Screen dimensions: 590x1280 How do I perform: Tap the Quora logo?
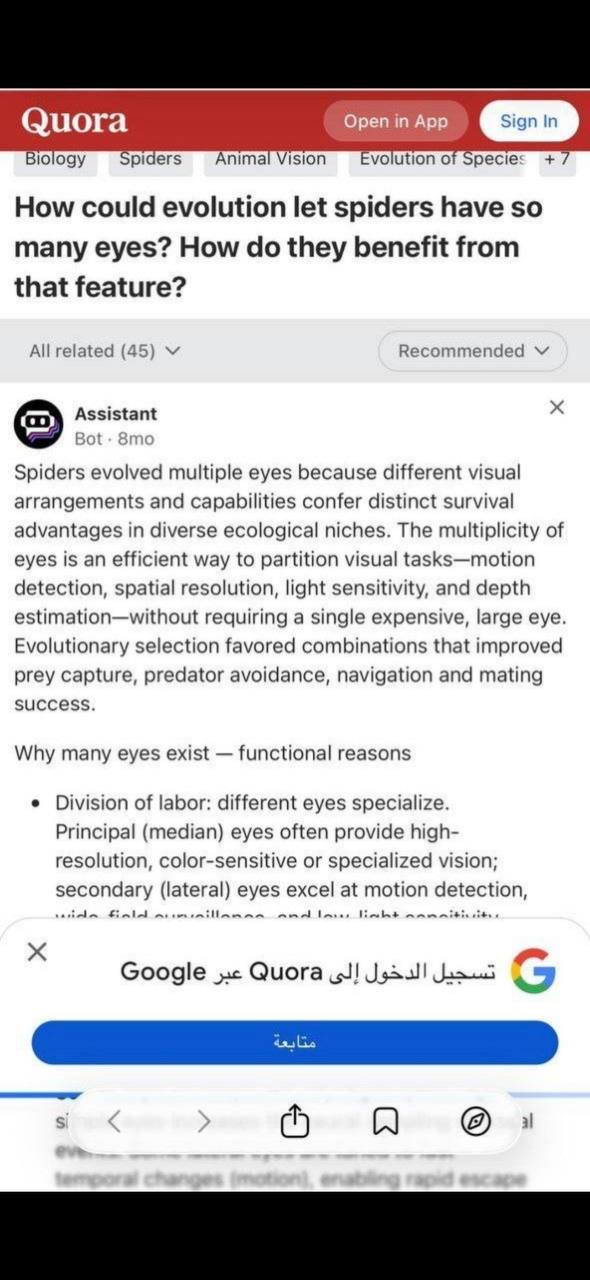click(74, 121)
